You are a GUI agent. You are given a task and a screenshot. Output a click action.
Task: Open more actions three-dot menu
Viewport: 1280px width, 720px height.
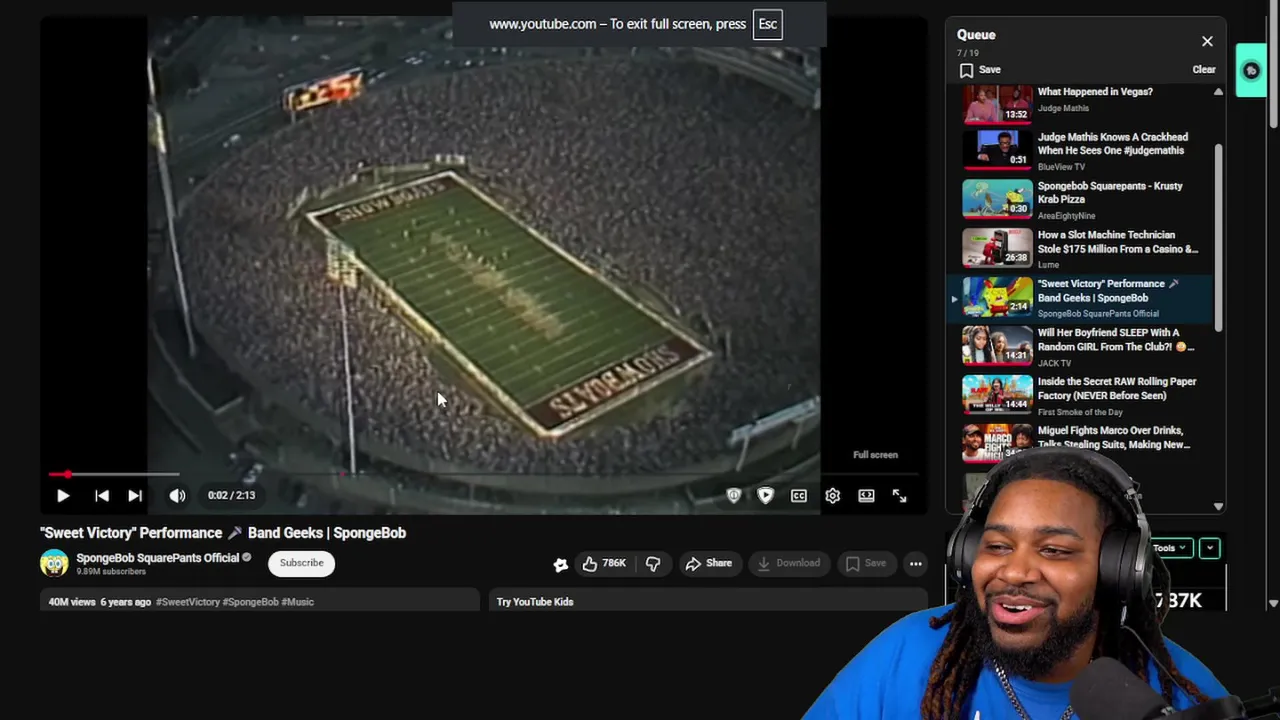(x=915, y=563)
